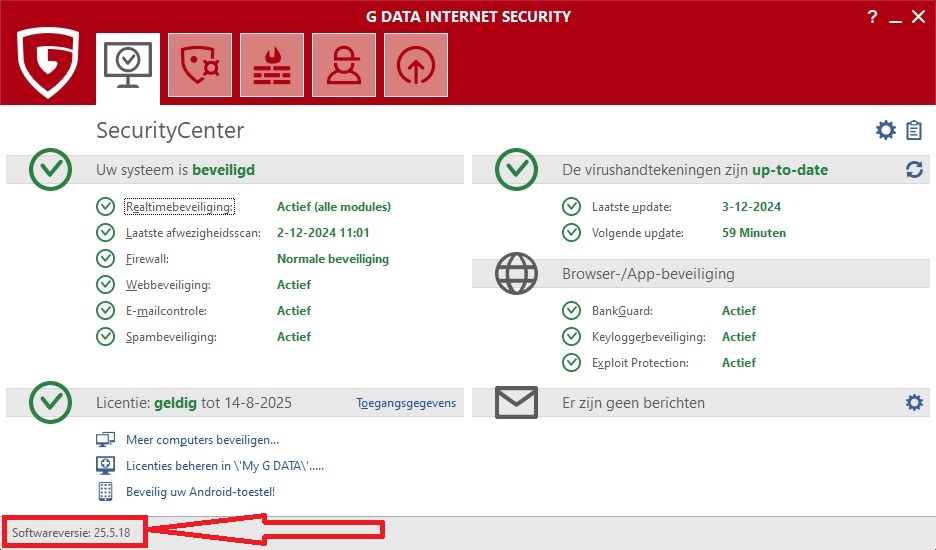This screenshot has width=936, height=550.
Task: Click Laatste afwezigheidsscan label
Action: click(x=193, y=233)
